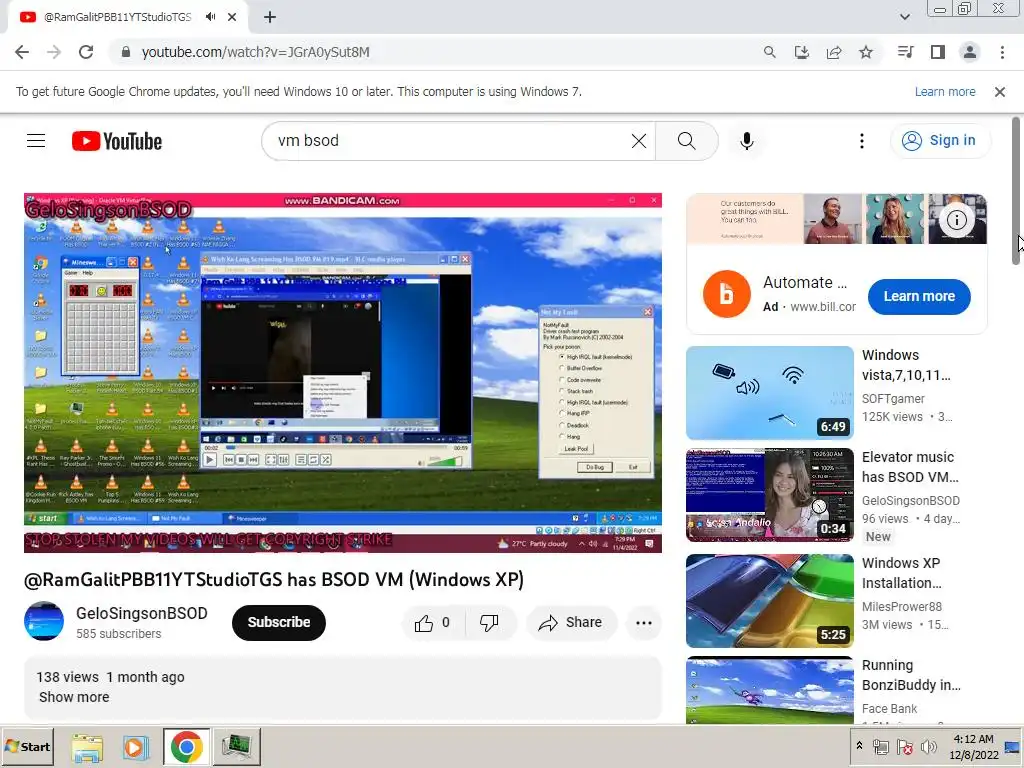Click the address bar URL
1024x768 pixels.
click(255, 52)
